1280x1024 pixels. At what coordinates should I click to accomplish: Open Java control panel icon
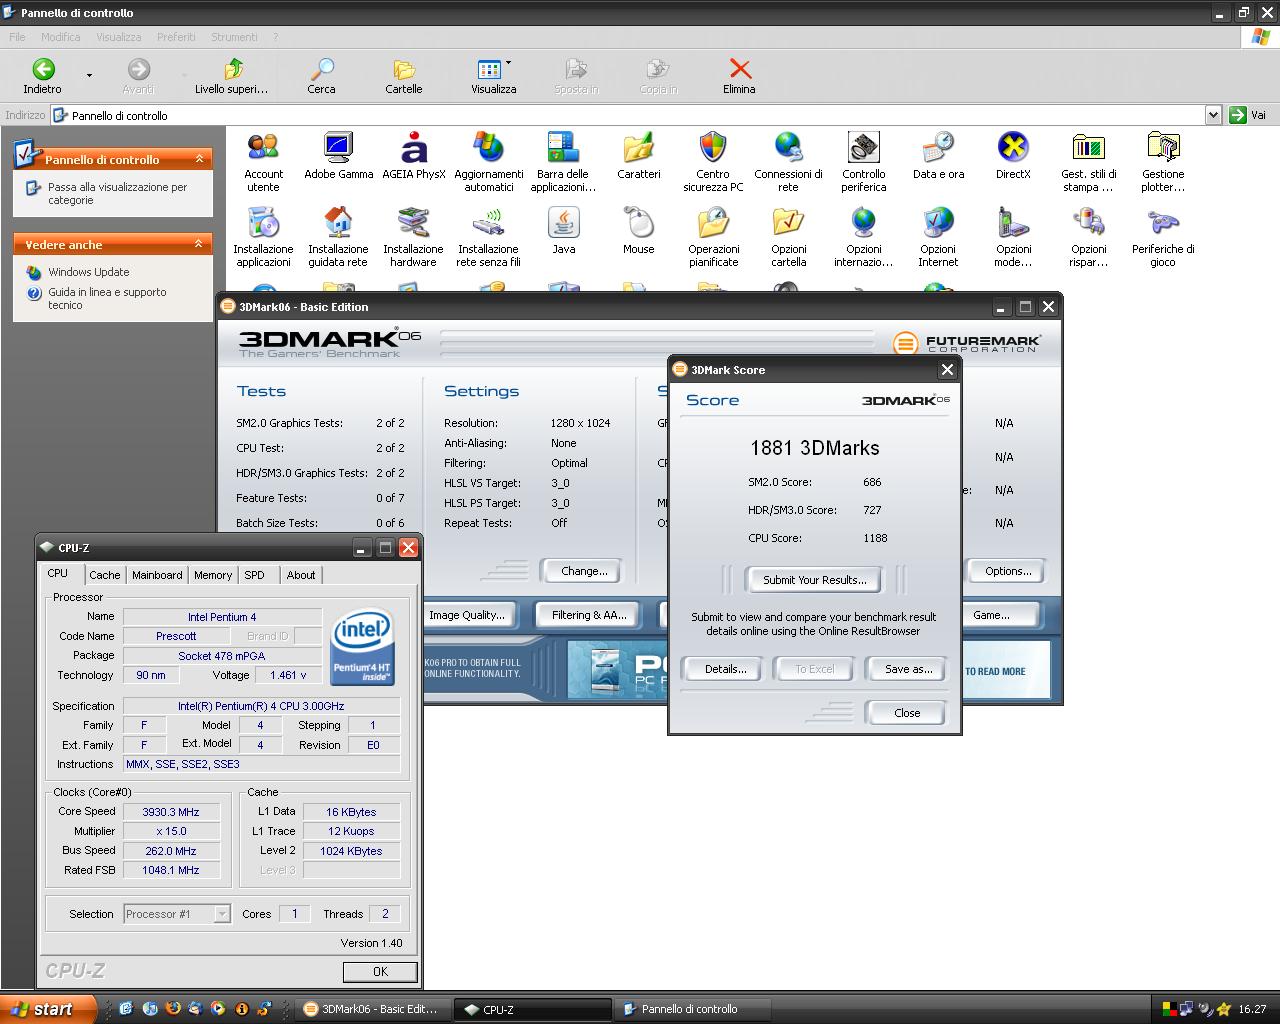coord(564,230)
